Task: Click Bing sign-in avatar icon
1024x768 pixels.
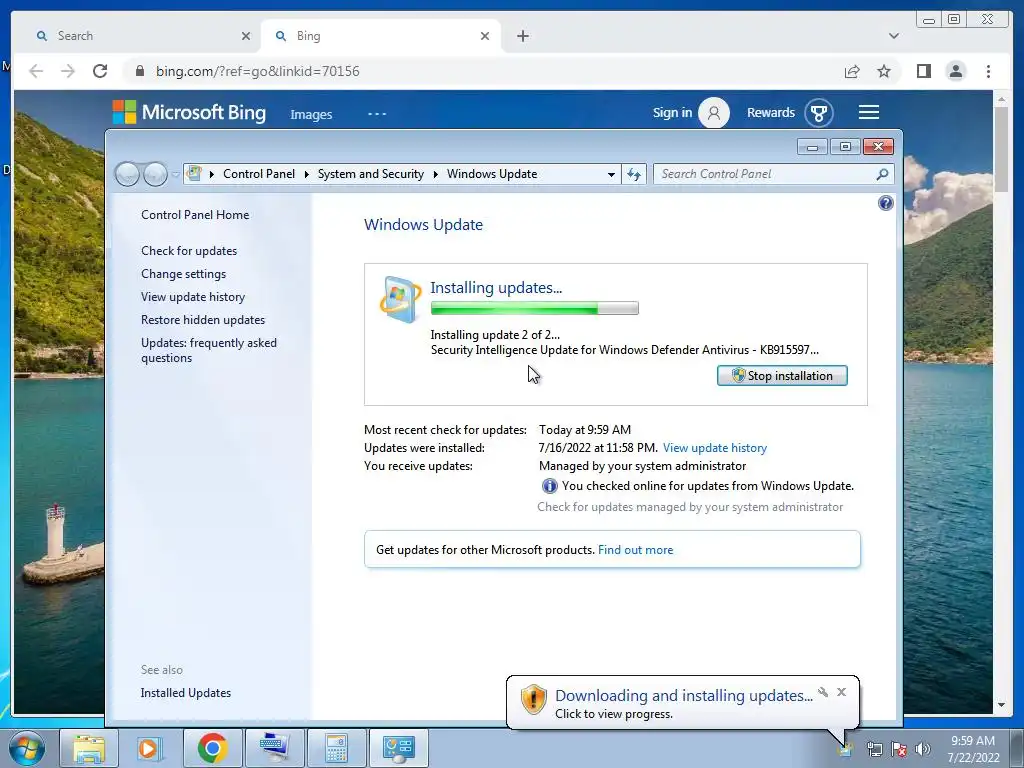Action: [714, 113]
